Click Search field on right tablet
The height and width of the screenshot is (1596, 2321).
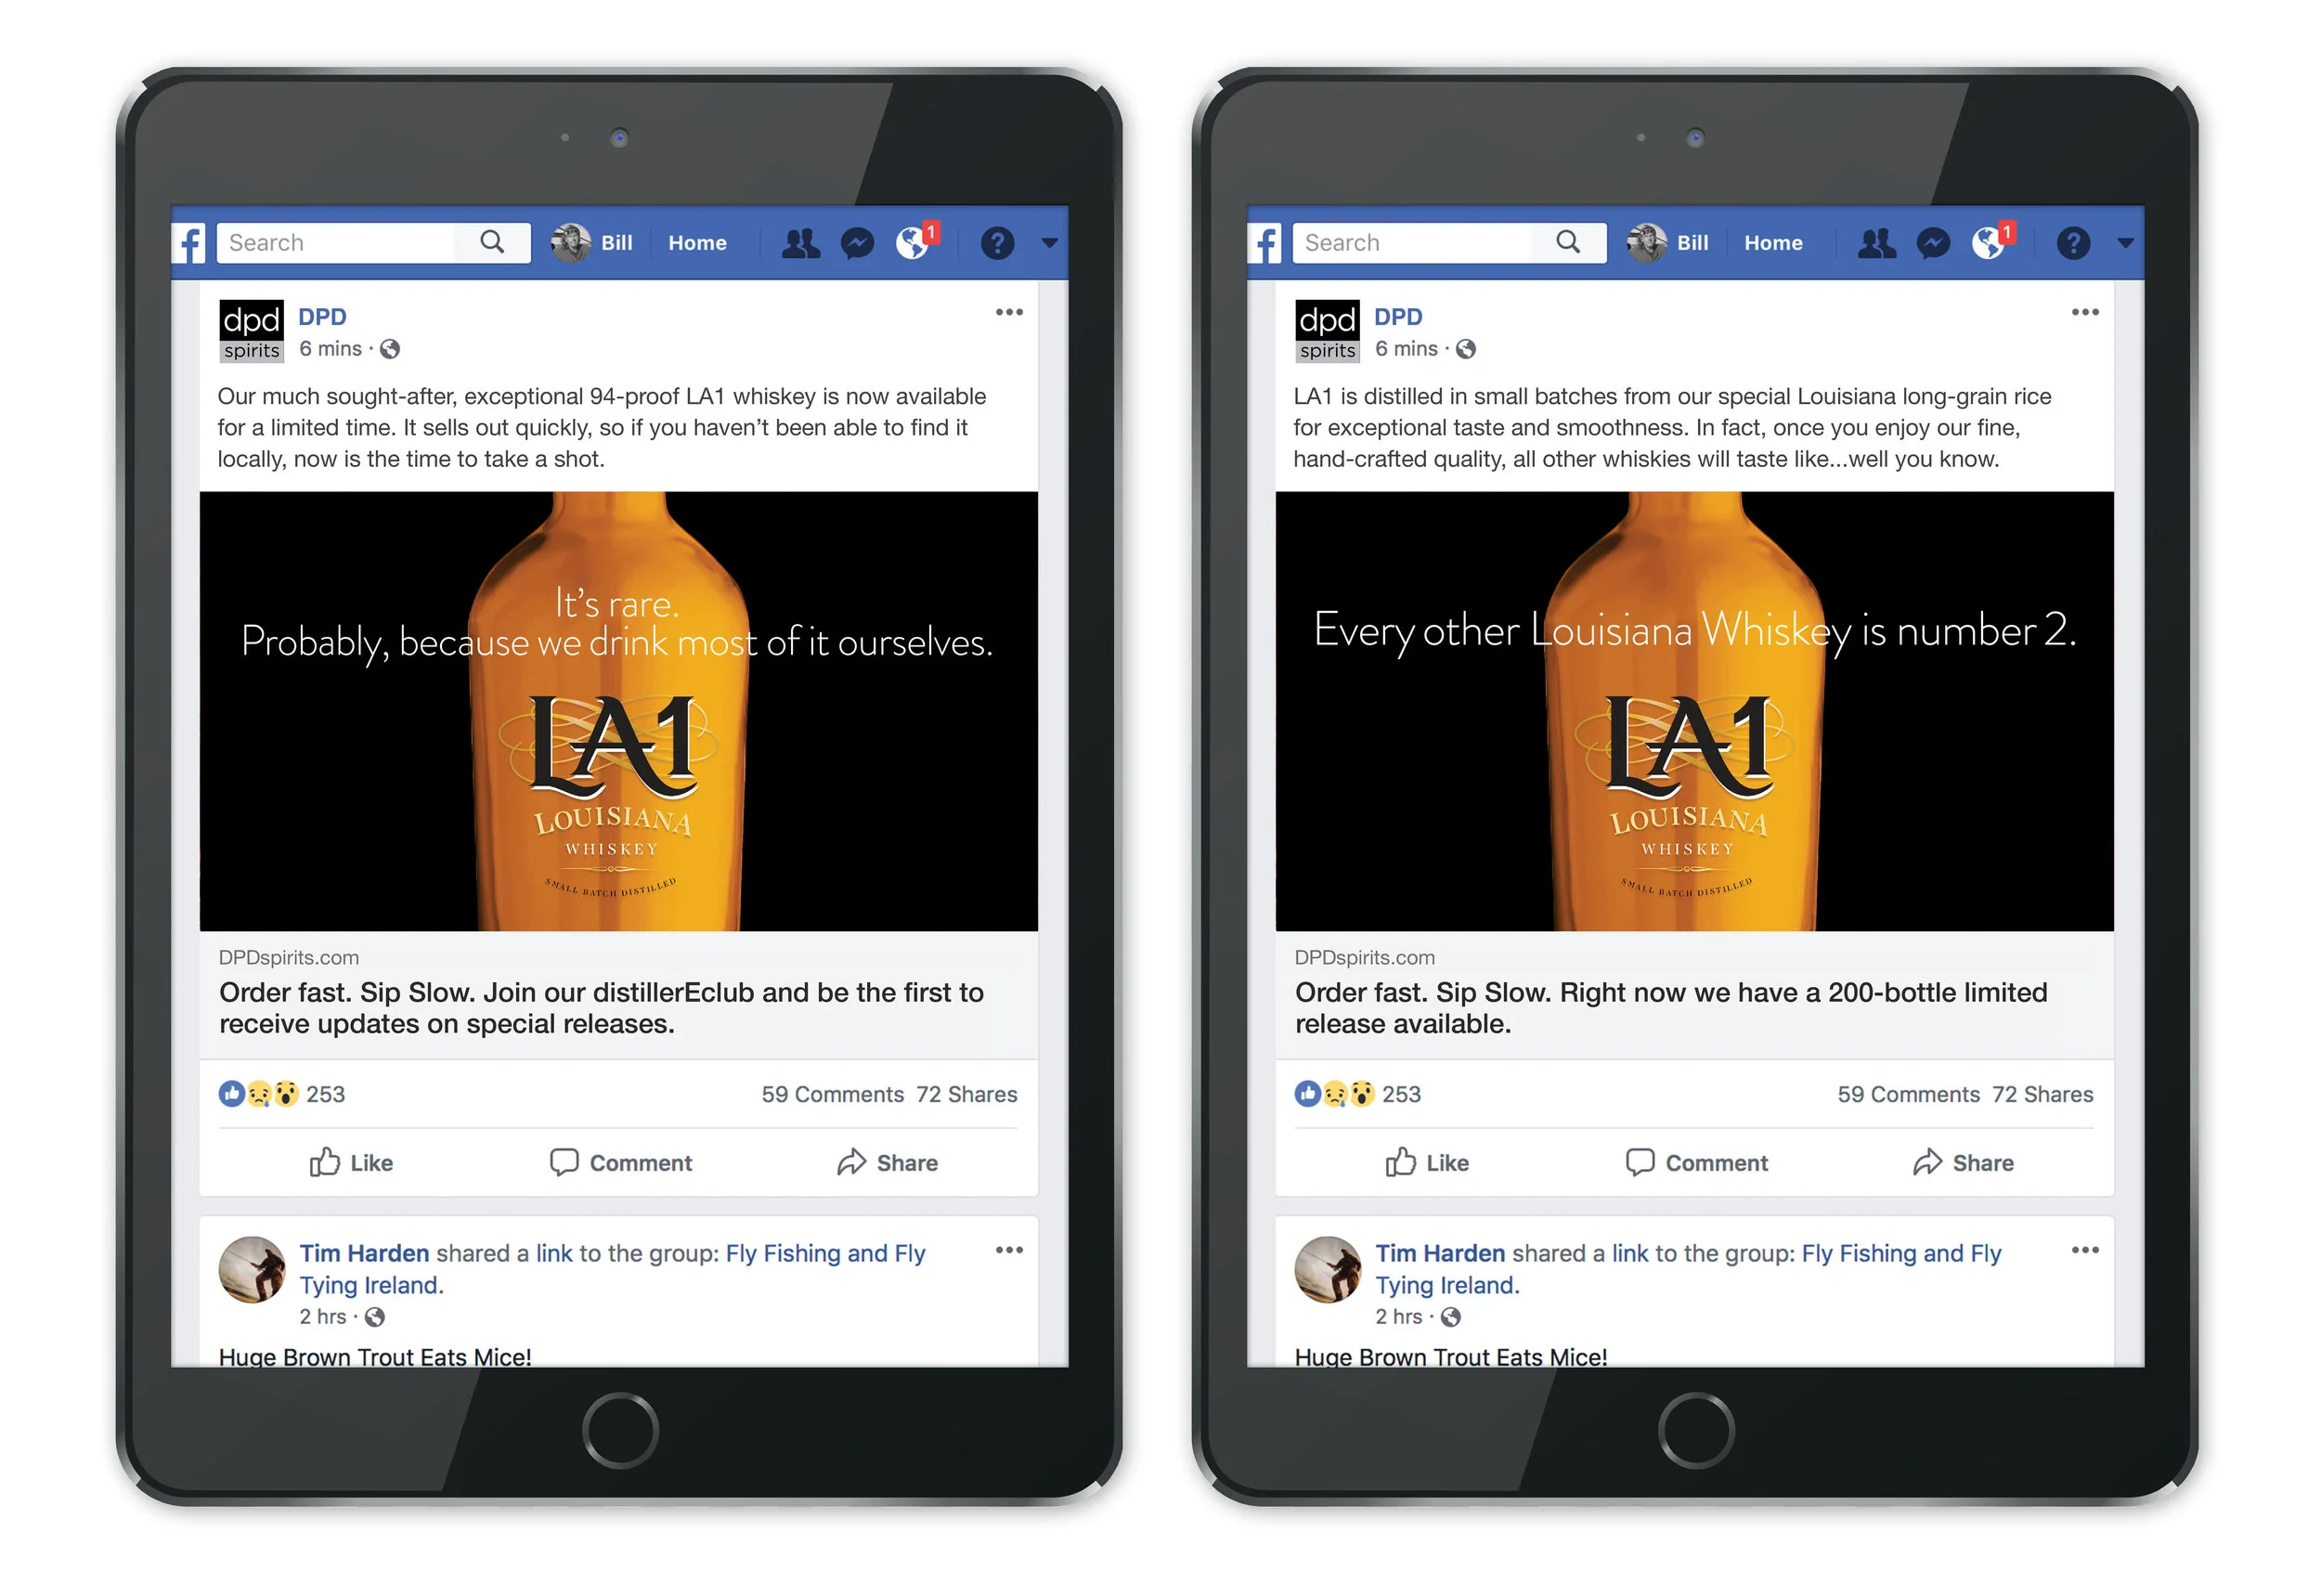(x=1410, y=243)
